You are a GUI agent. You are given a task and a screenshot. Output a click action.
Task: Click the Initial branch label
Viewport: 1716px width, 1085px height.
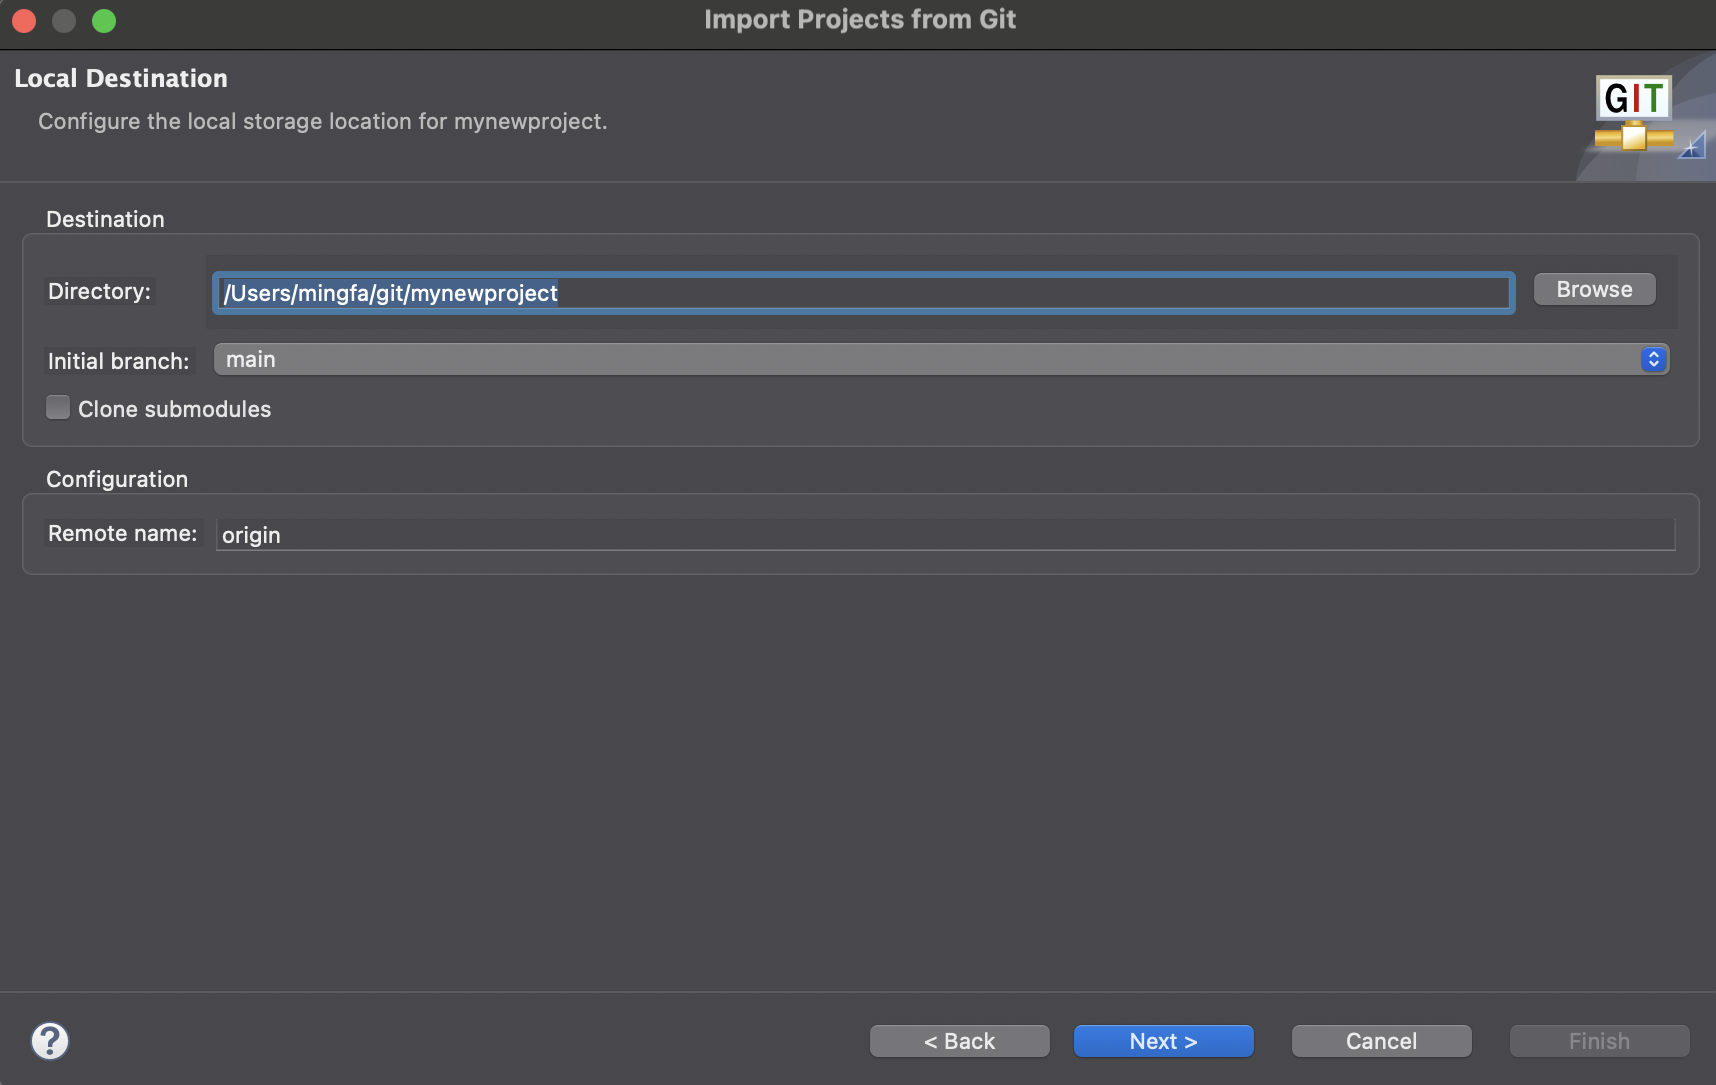coord(118,361)
